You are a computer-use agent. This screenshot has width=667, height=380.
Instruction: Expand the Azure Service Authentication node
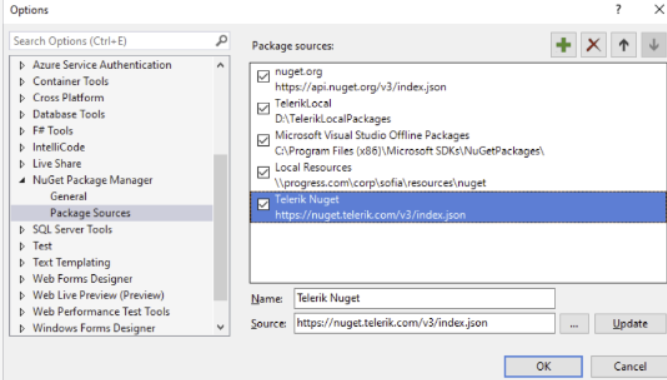pyautogui.click(x=22, y=65)
